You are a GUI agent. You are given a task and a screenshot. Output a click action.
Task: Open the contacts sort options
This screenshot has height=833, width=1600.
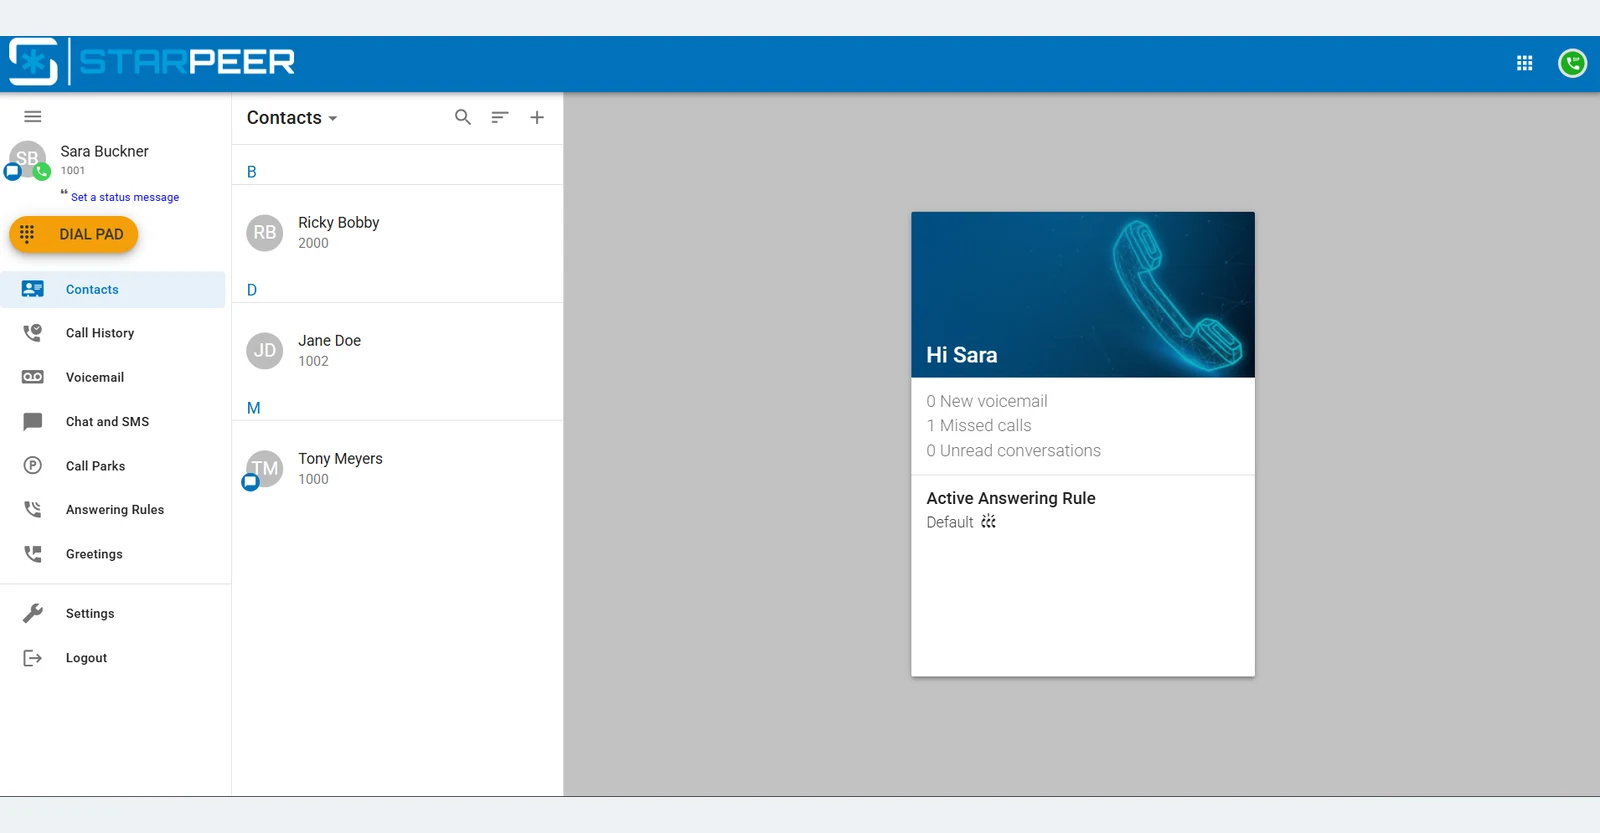click(500, 117)
